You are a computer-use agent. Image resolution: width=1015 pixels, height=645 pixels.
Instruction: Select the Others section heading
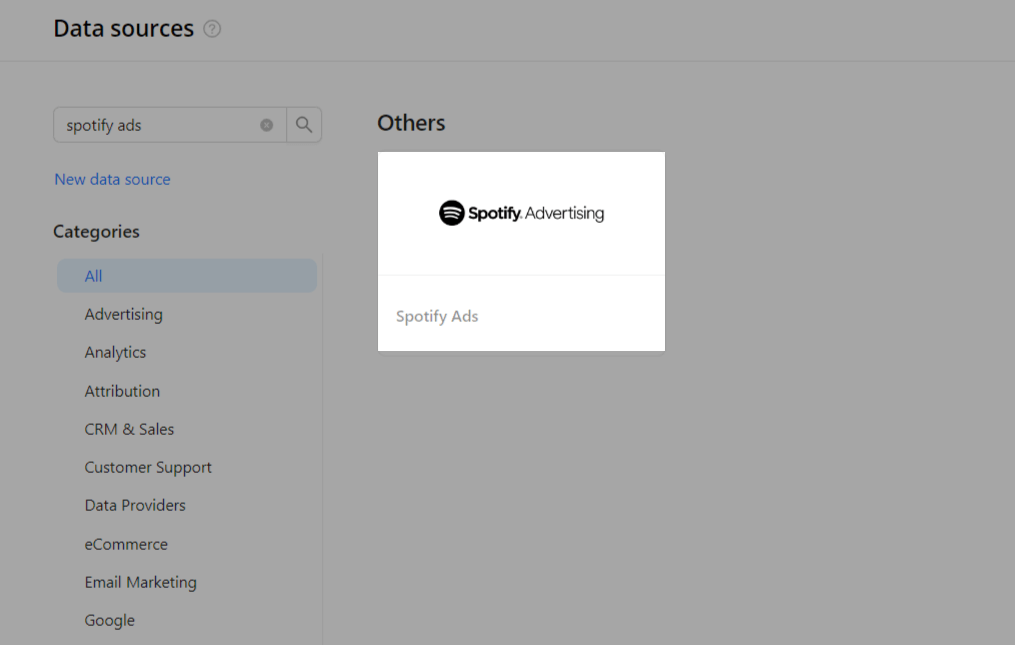click(411, 123)
